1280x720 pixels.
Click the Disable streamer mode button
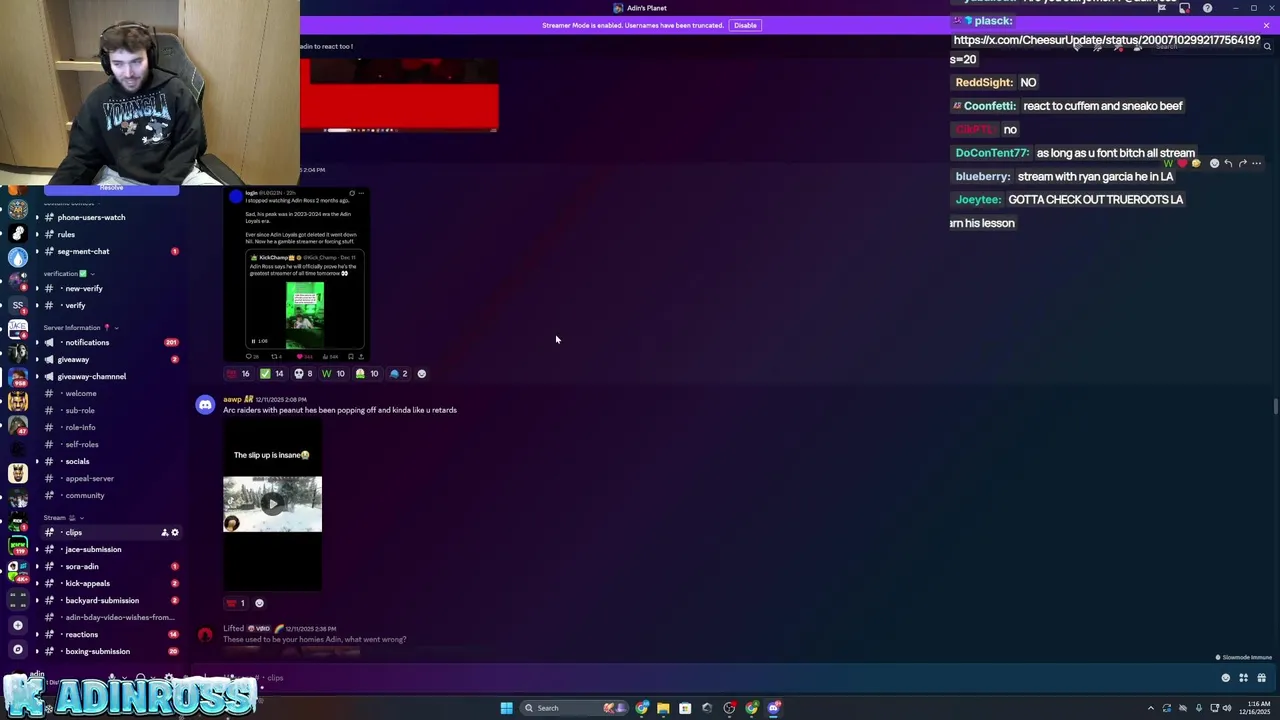point(745,25)
